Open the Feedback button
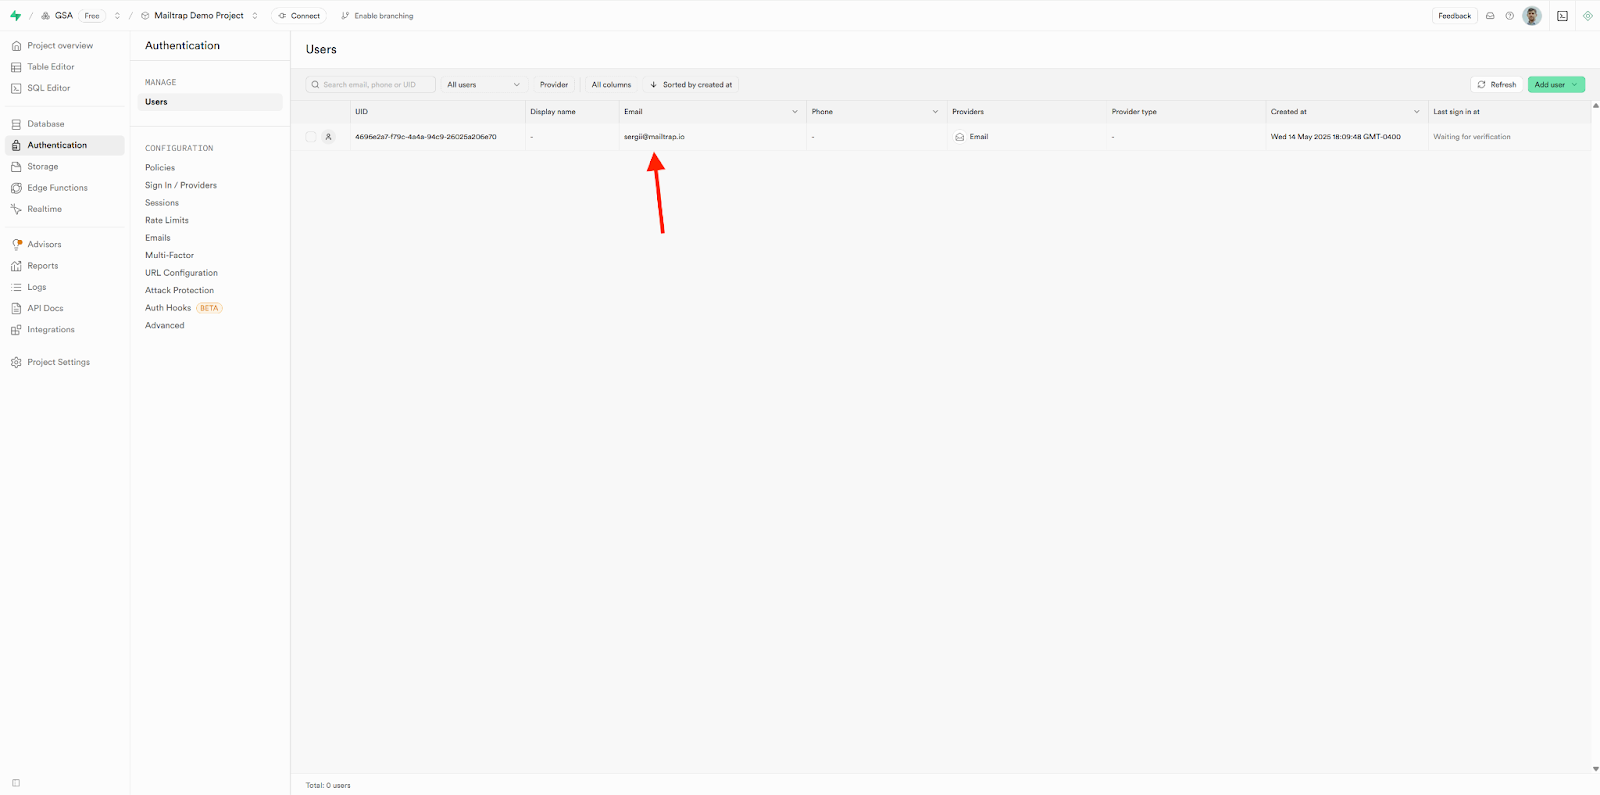Screen dimensions: 1600x795 (x=1455, y=16)
